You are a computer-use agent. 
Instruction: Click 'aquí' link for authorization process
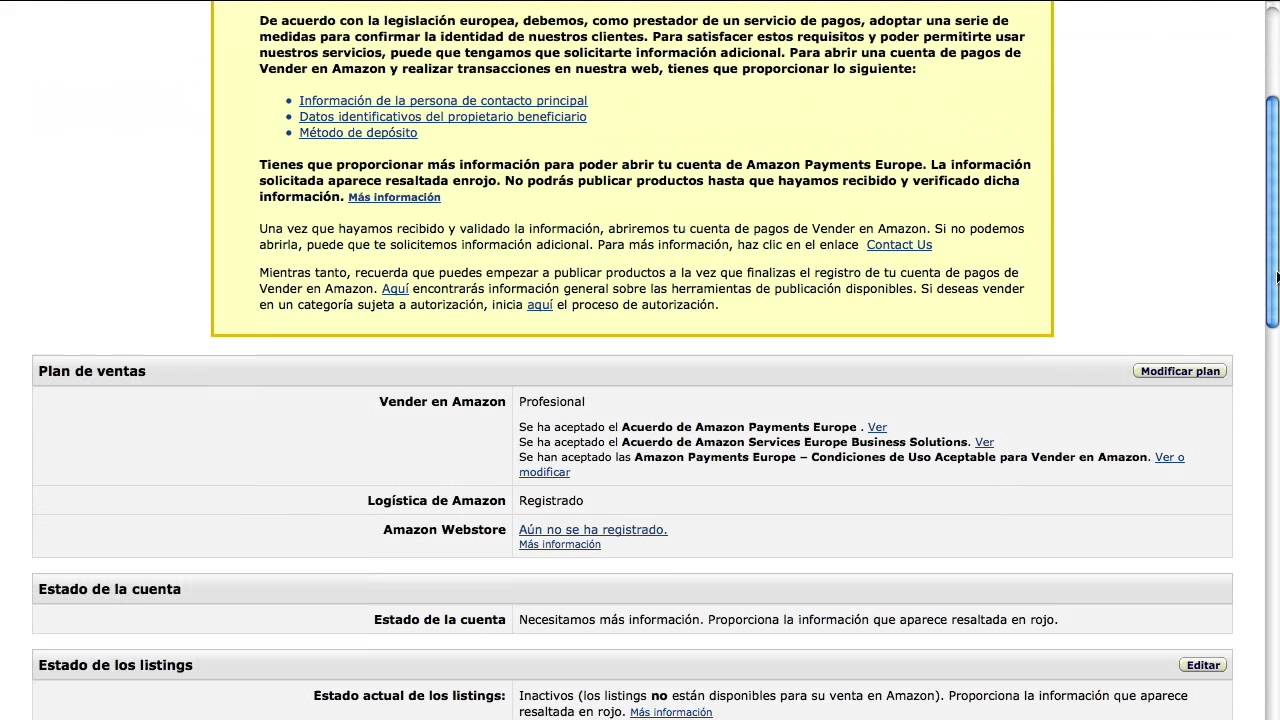(540, 305)
